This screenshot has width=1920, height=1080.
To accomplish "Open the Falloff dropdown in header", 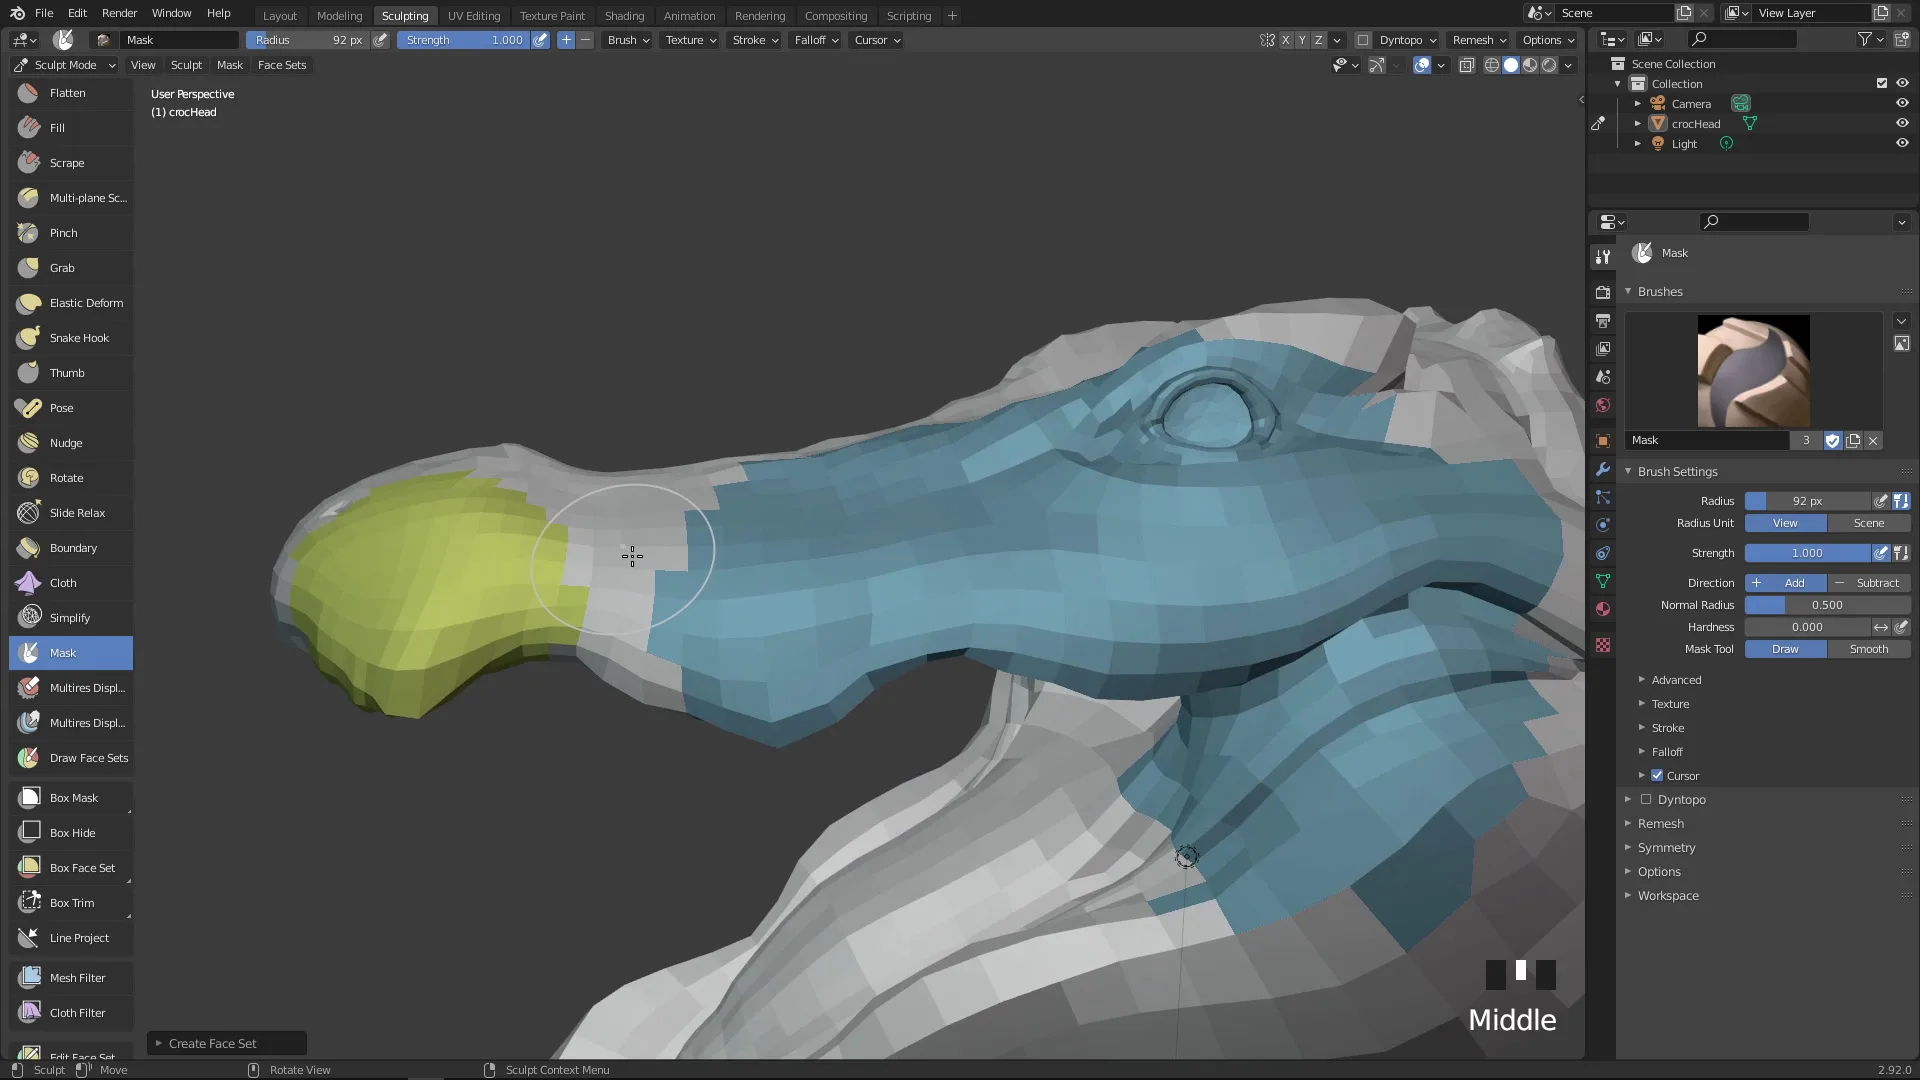I will click(x=816, y=40).
